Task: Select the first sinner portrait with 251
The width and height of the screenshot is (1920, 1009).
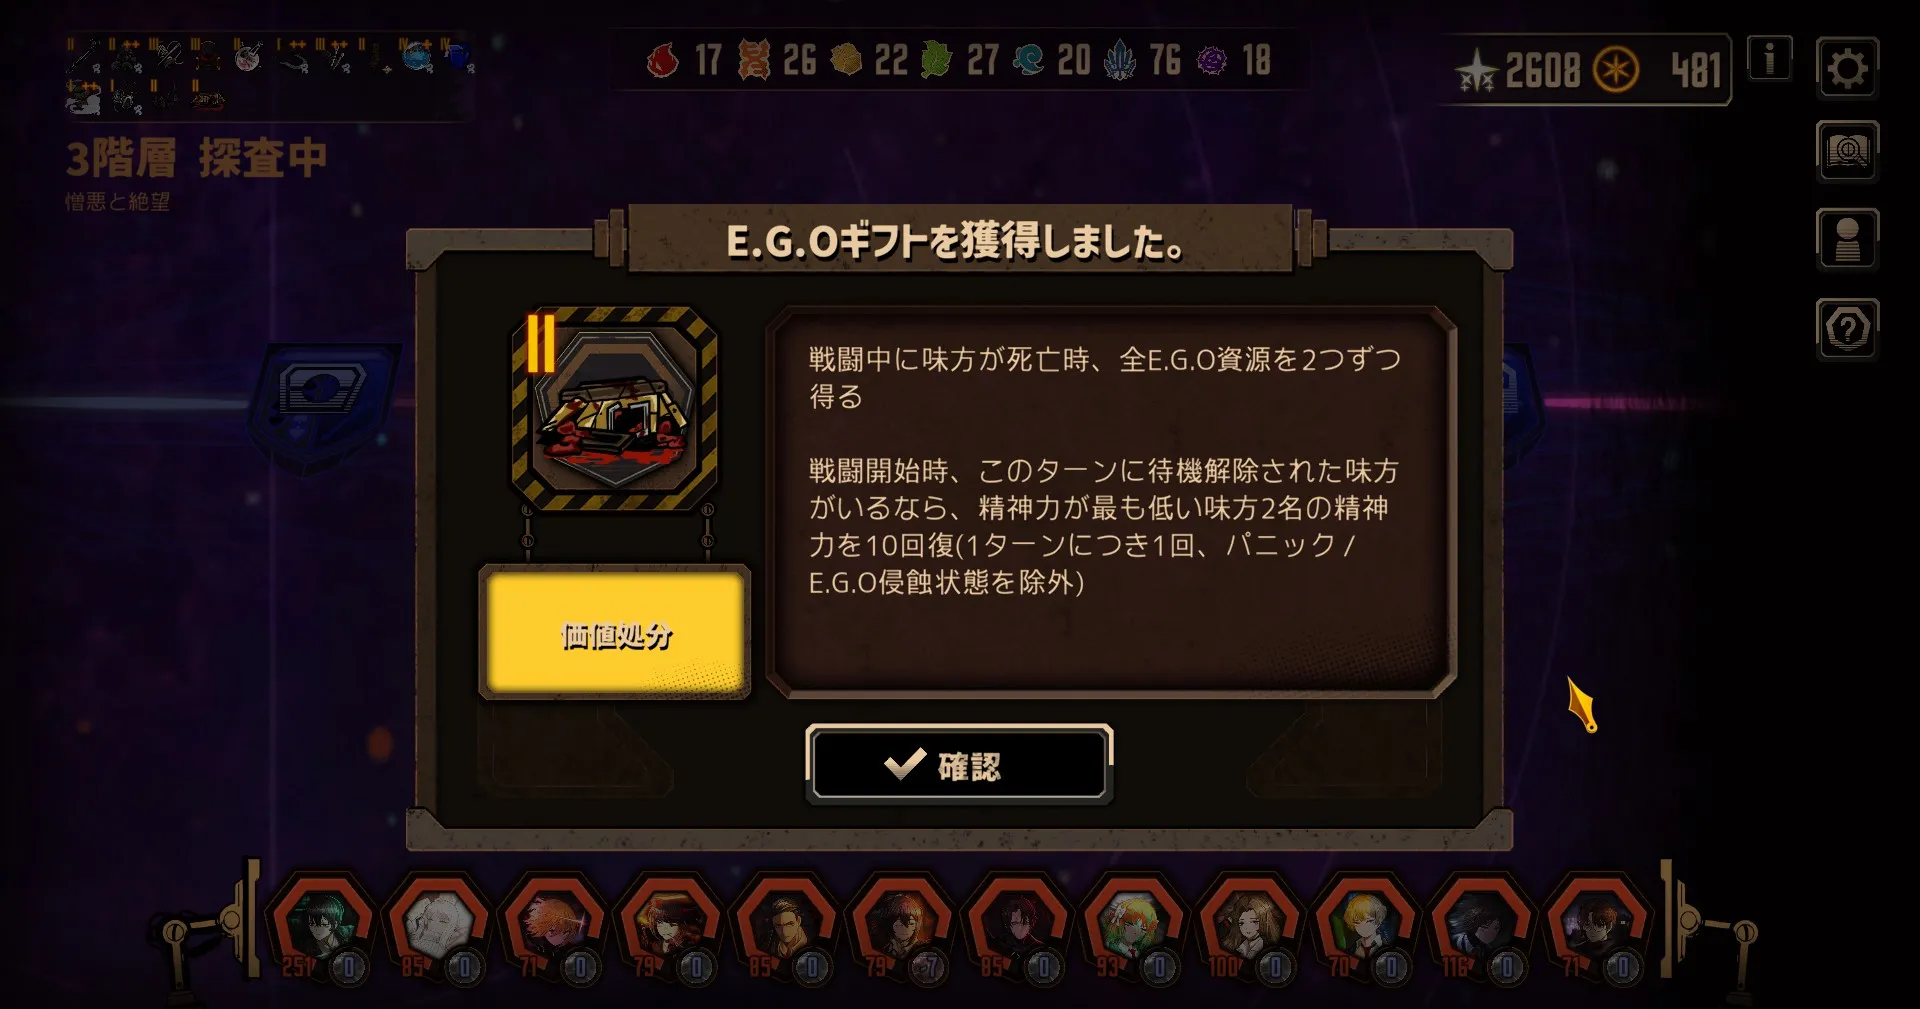Action: [x=323, y=925]
